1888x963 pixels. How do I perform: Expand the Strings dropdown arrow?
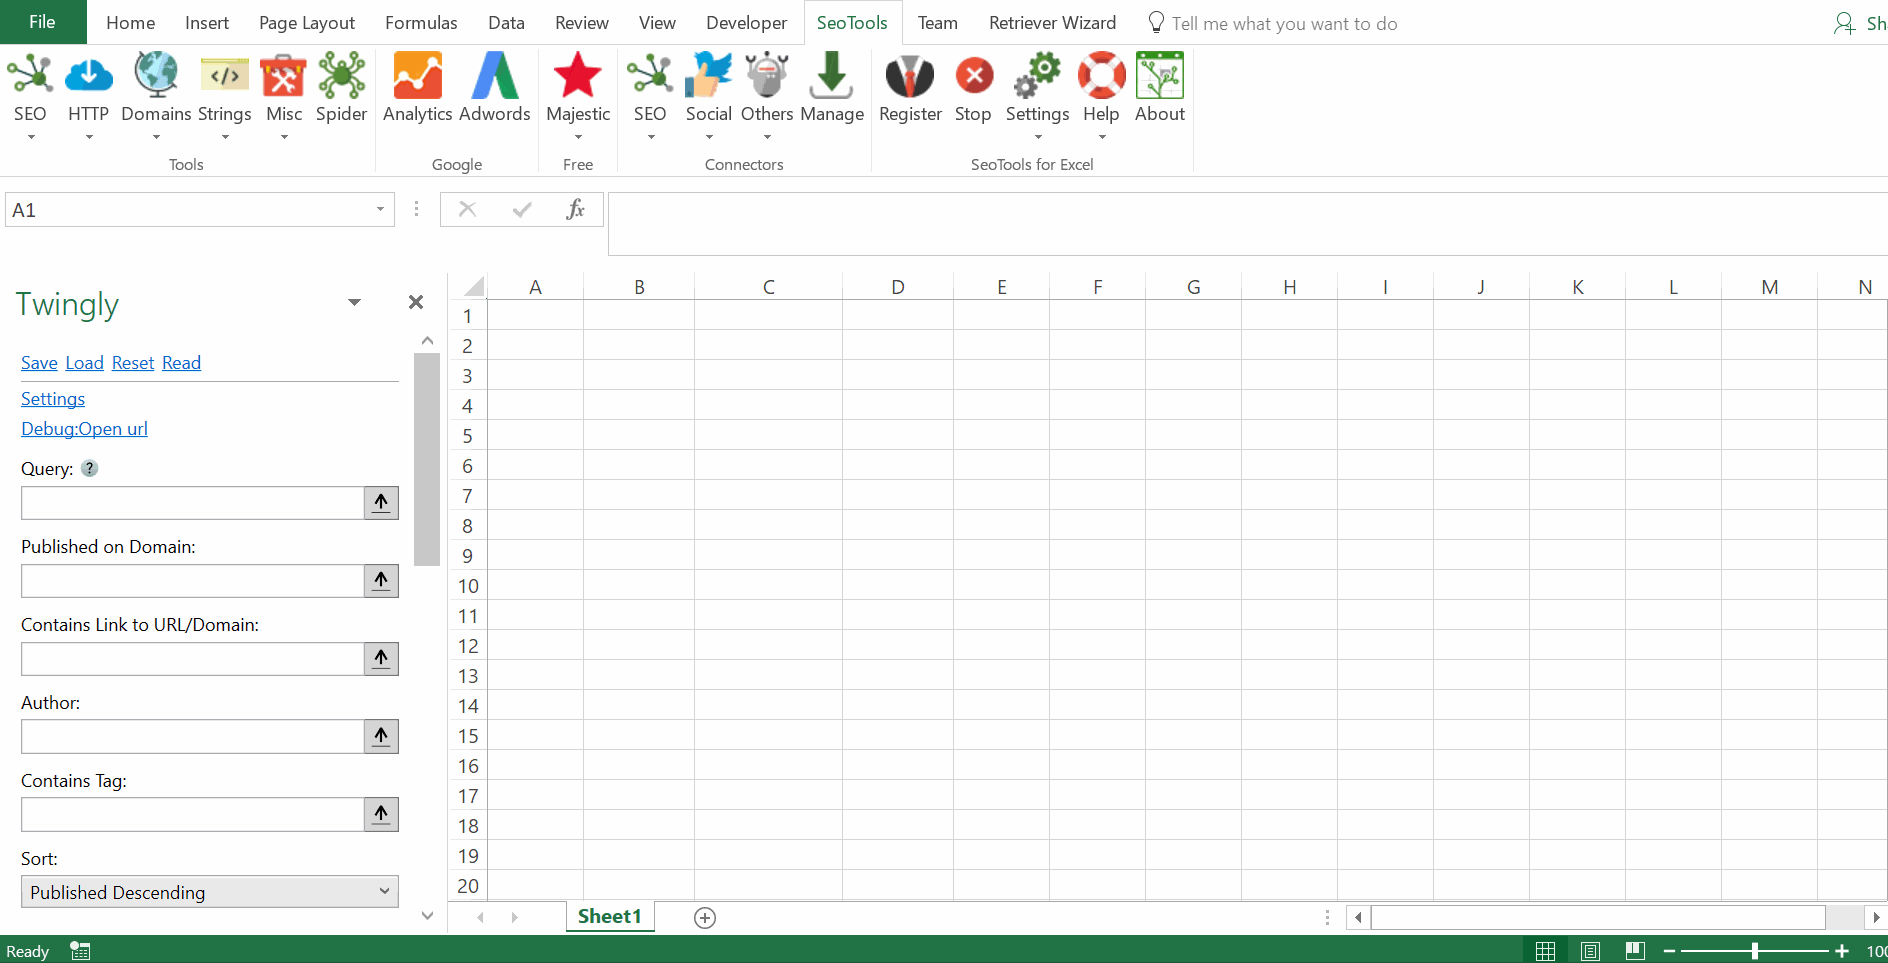[225, 137]
